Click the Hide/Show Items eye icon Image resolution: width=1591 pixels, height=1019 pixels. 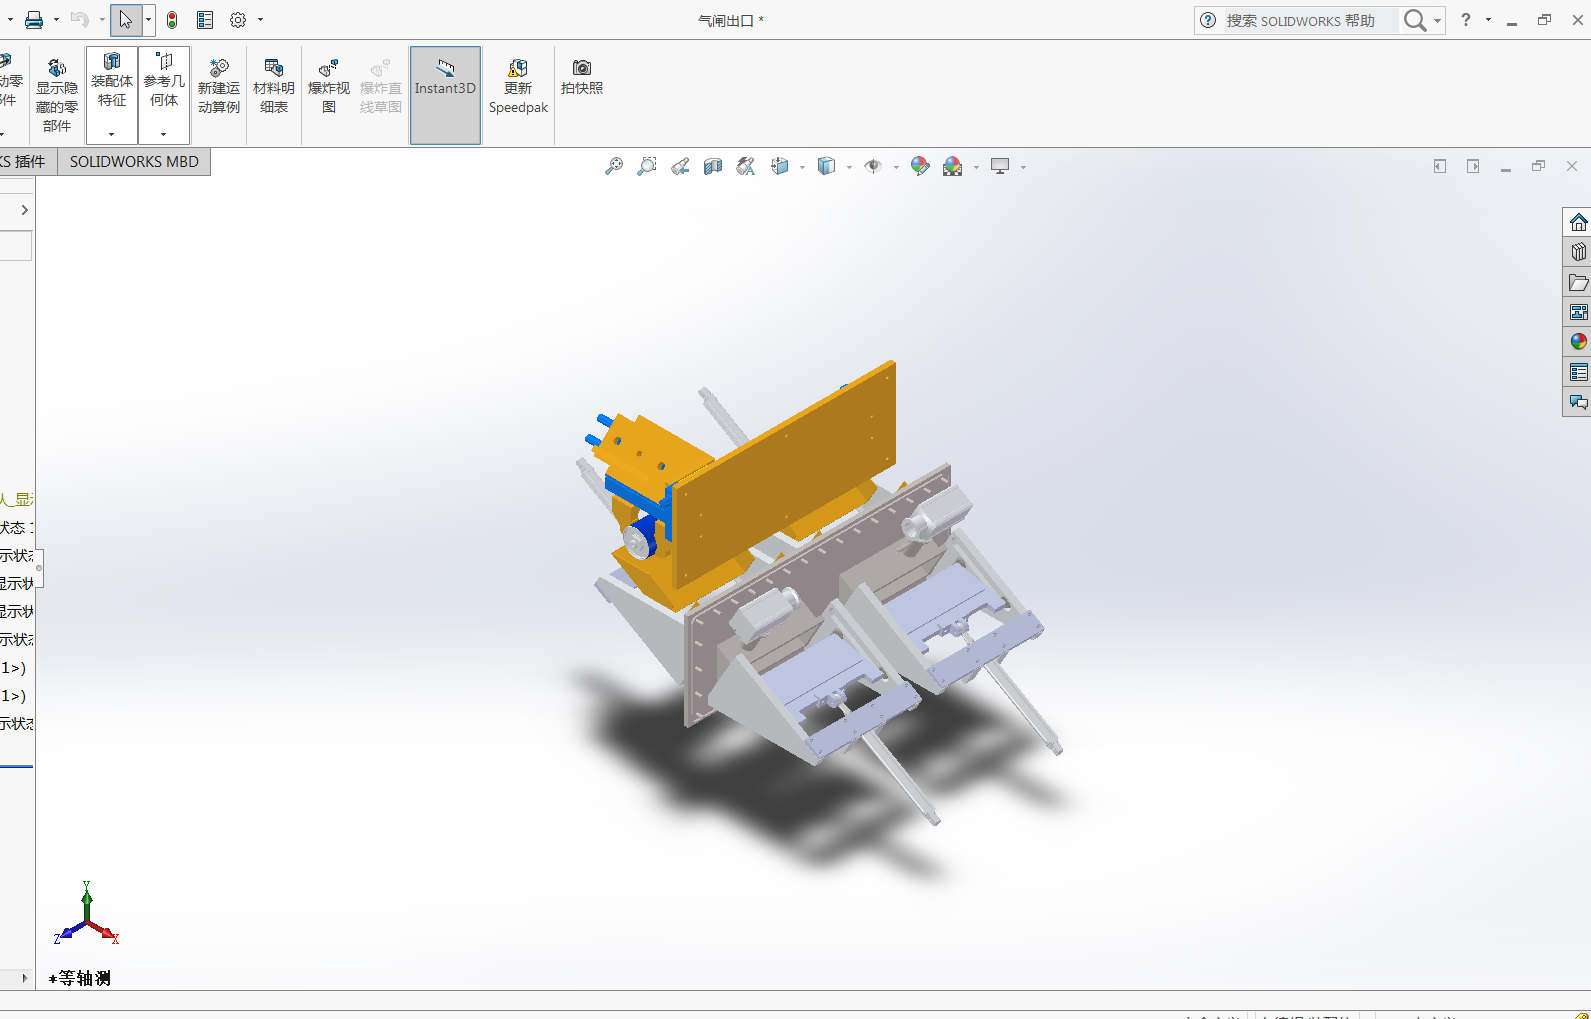pyautogui.click(x=873, y=166)
